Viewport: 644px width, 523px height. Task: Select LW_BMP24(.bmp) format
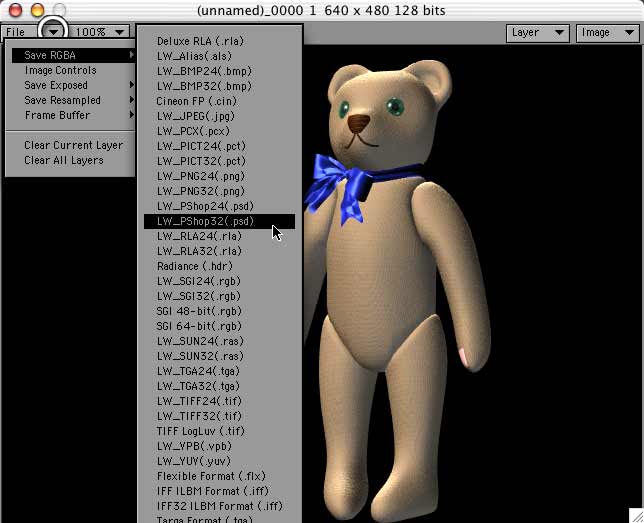point(219,71)
